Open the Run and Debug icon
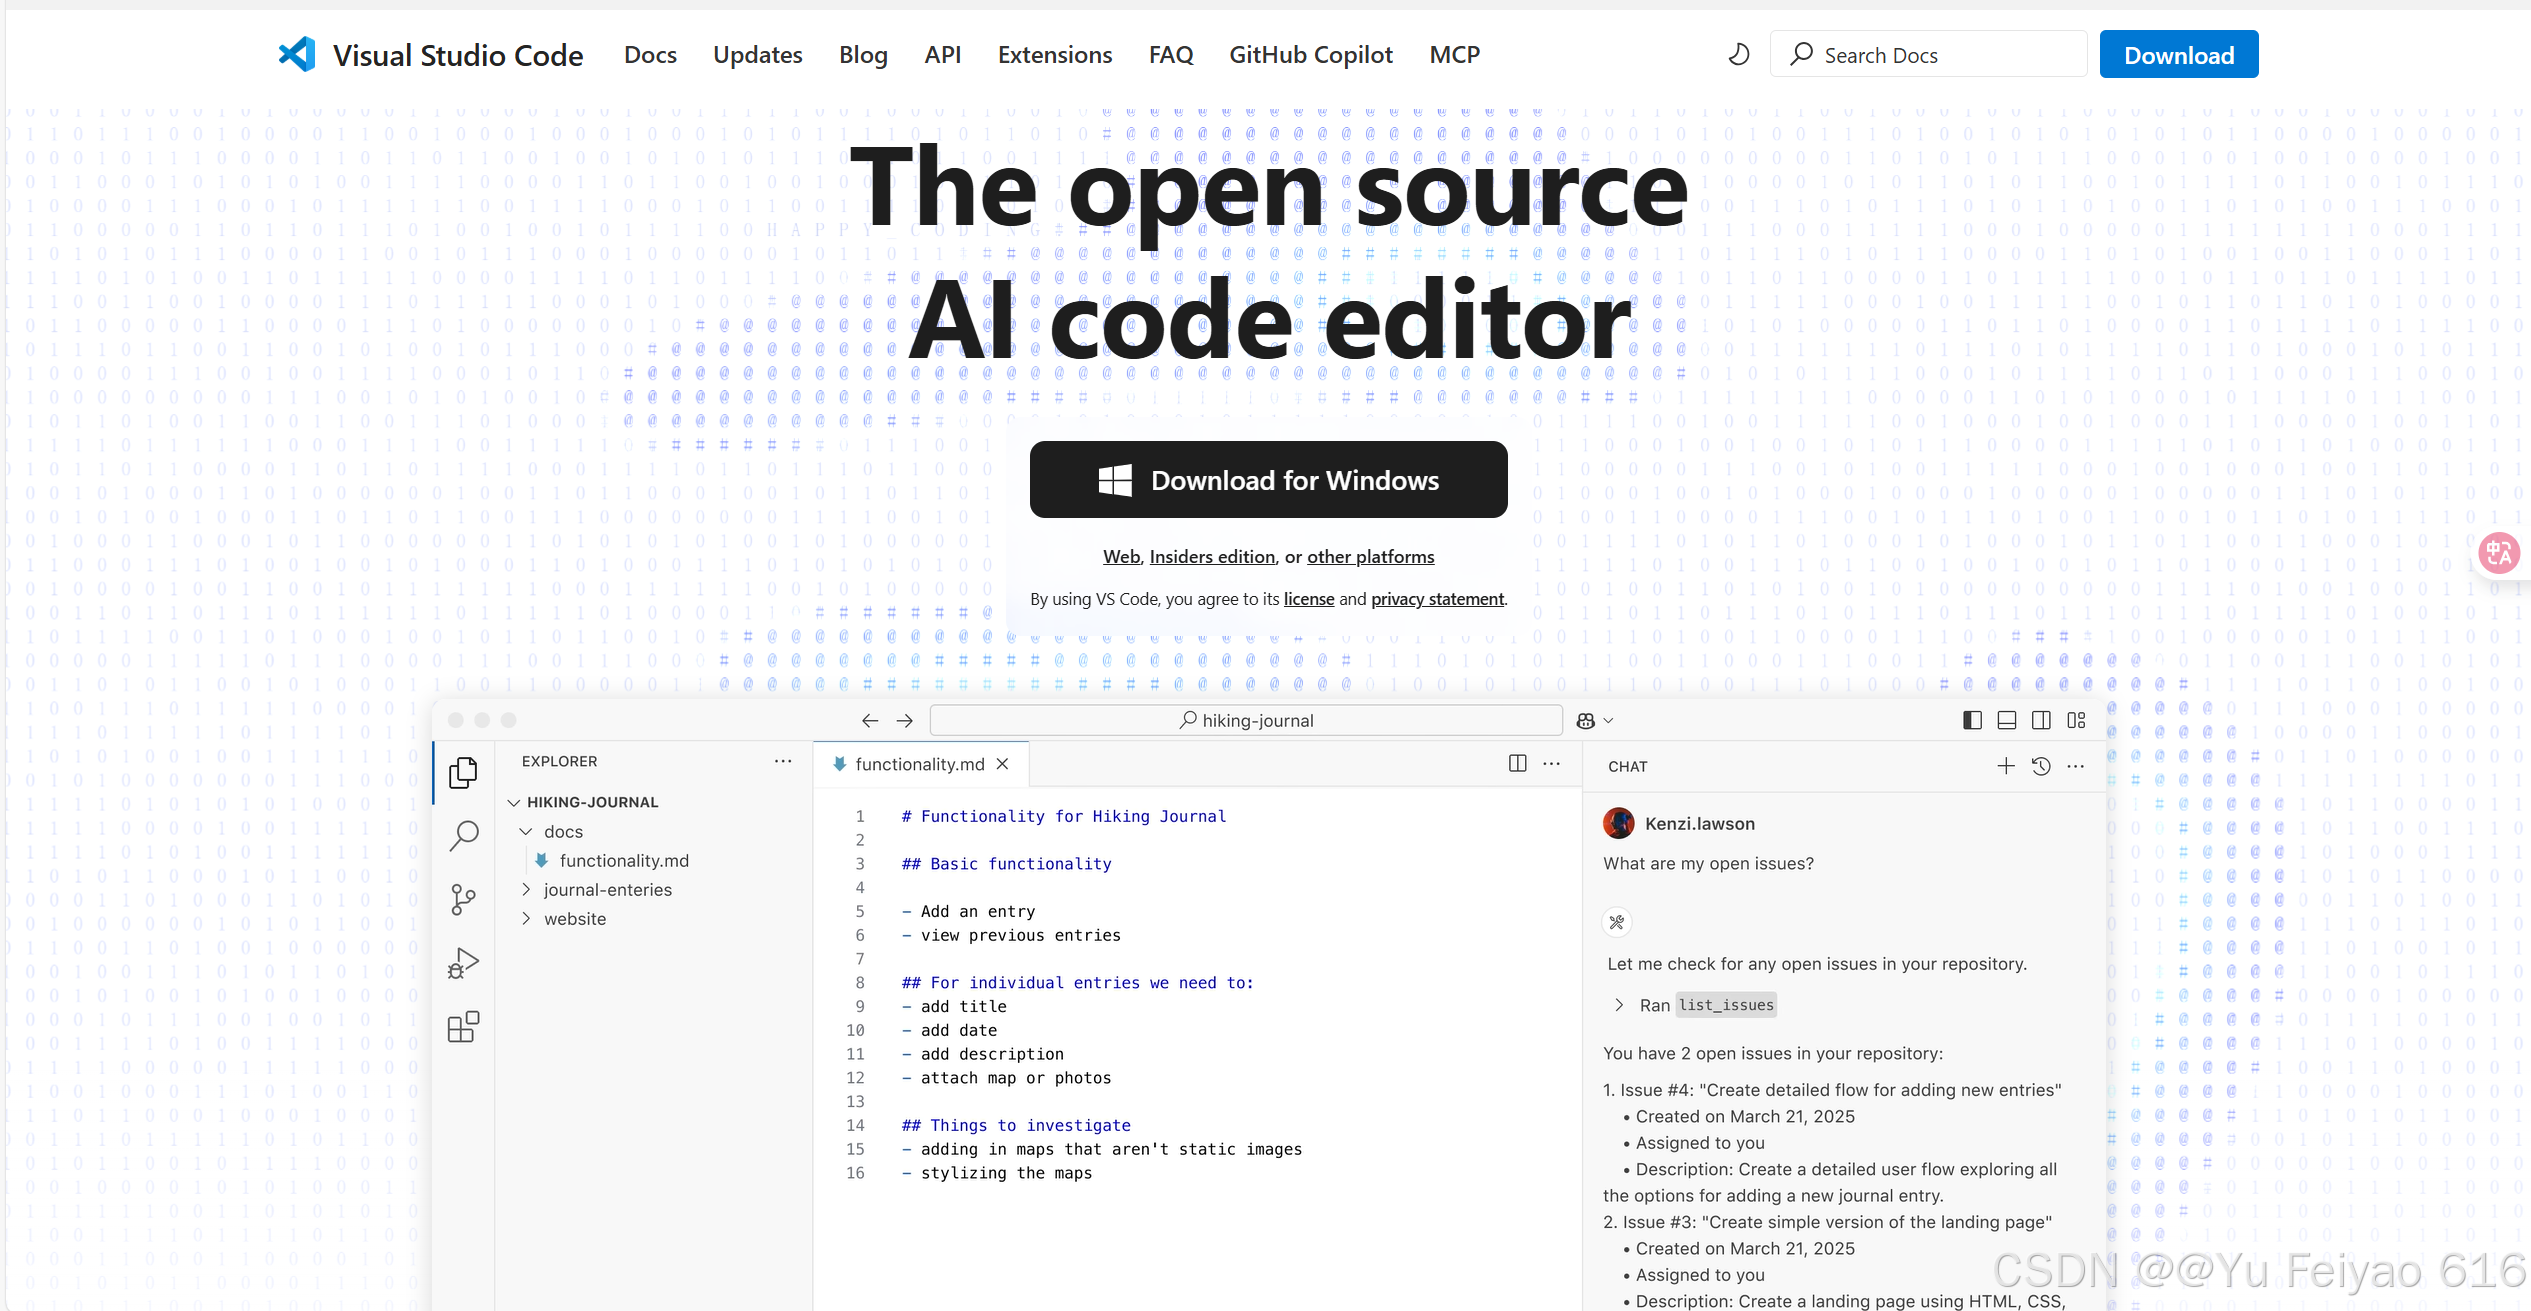The height and width of the screenshot is (1311, 2531). coord(463,963)
